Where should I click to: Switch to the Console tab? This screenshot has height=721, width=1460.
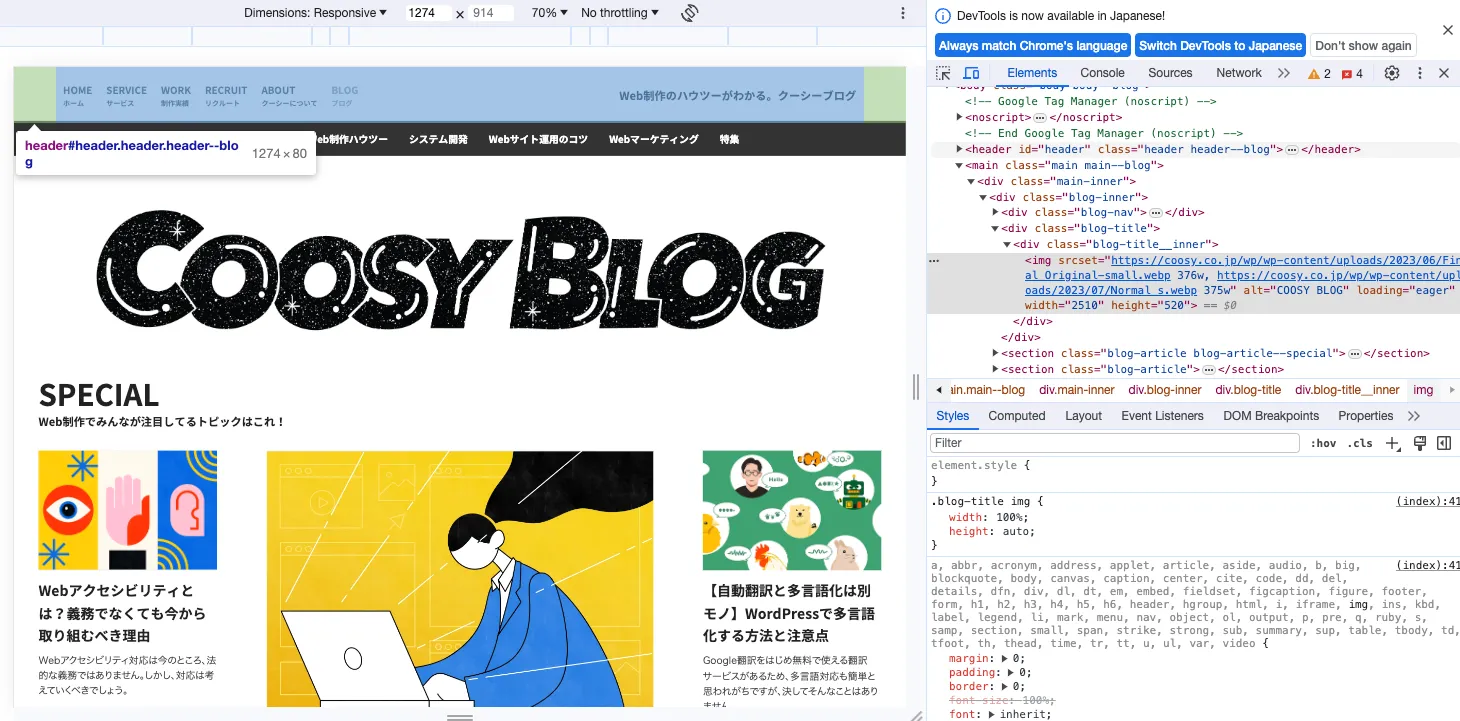pos(1102,73)
